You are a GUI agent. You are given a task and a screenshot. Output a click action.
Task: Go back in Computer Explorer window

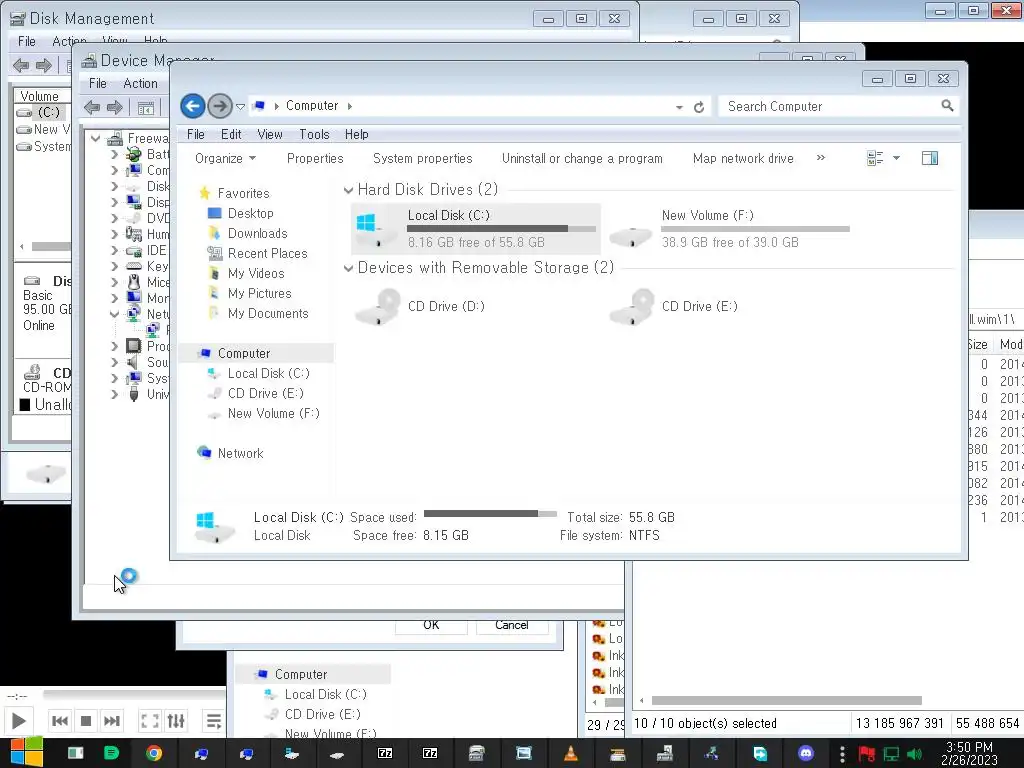pos(193,106)
